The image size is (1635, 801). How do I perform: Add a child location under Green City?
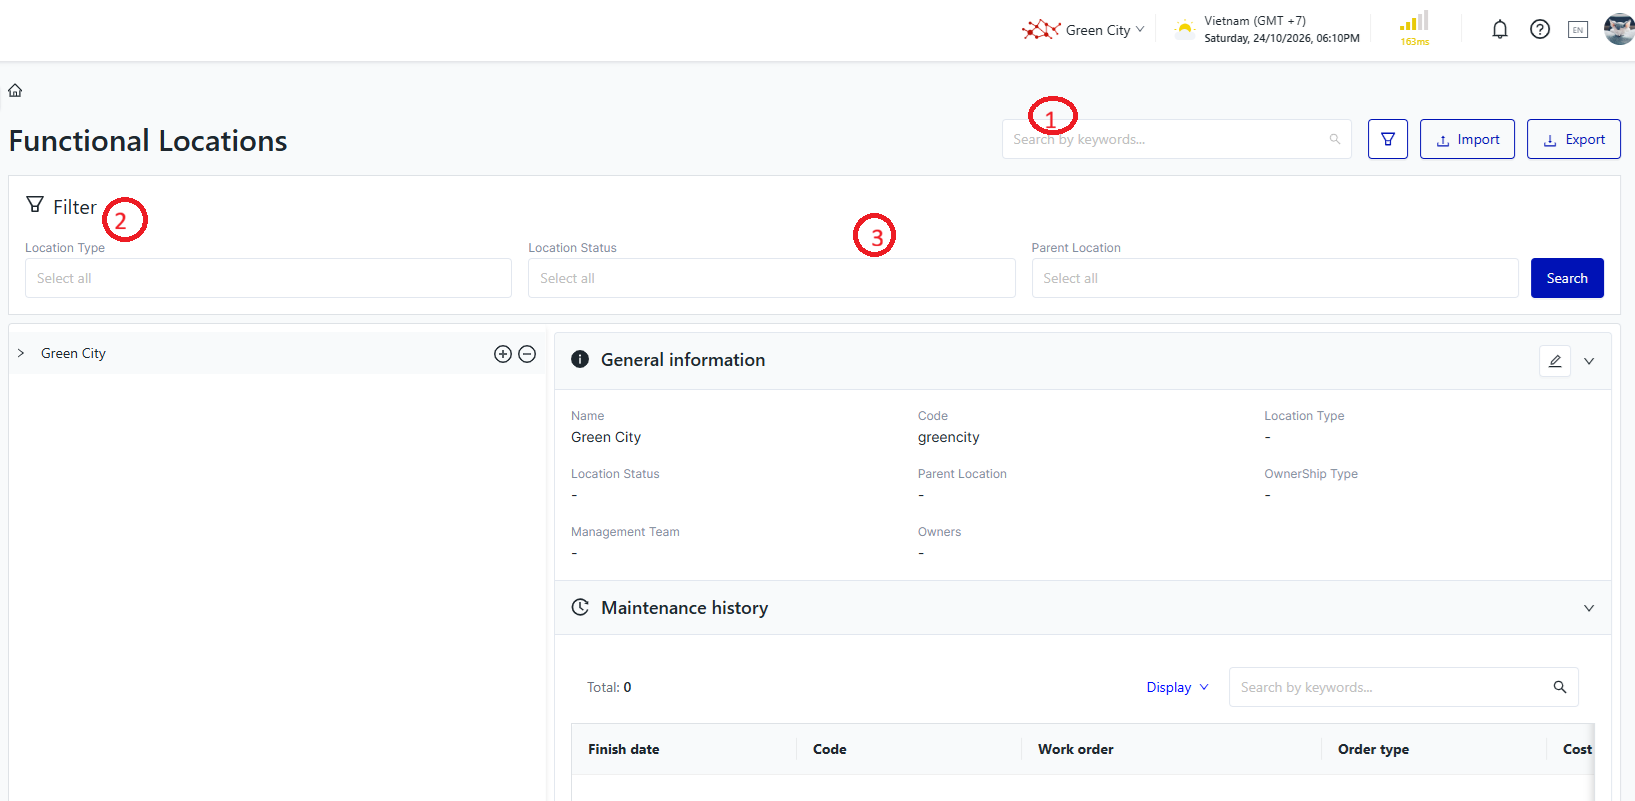coord(503,354)
